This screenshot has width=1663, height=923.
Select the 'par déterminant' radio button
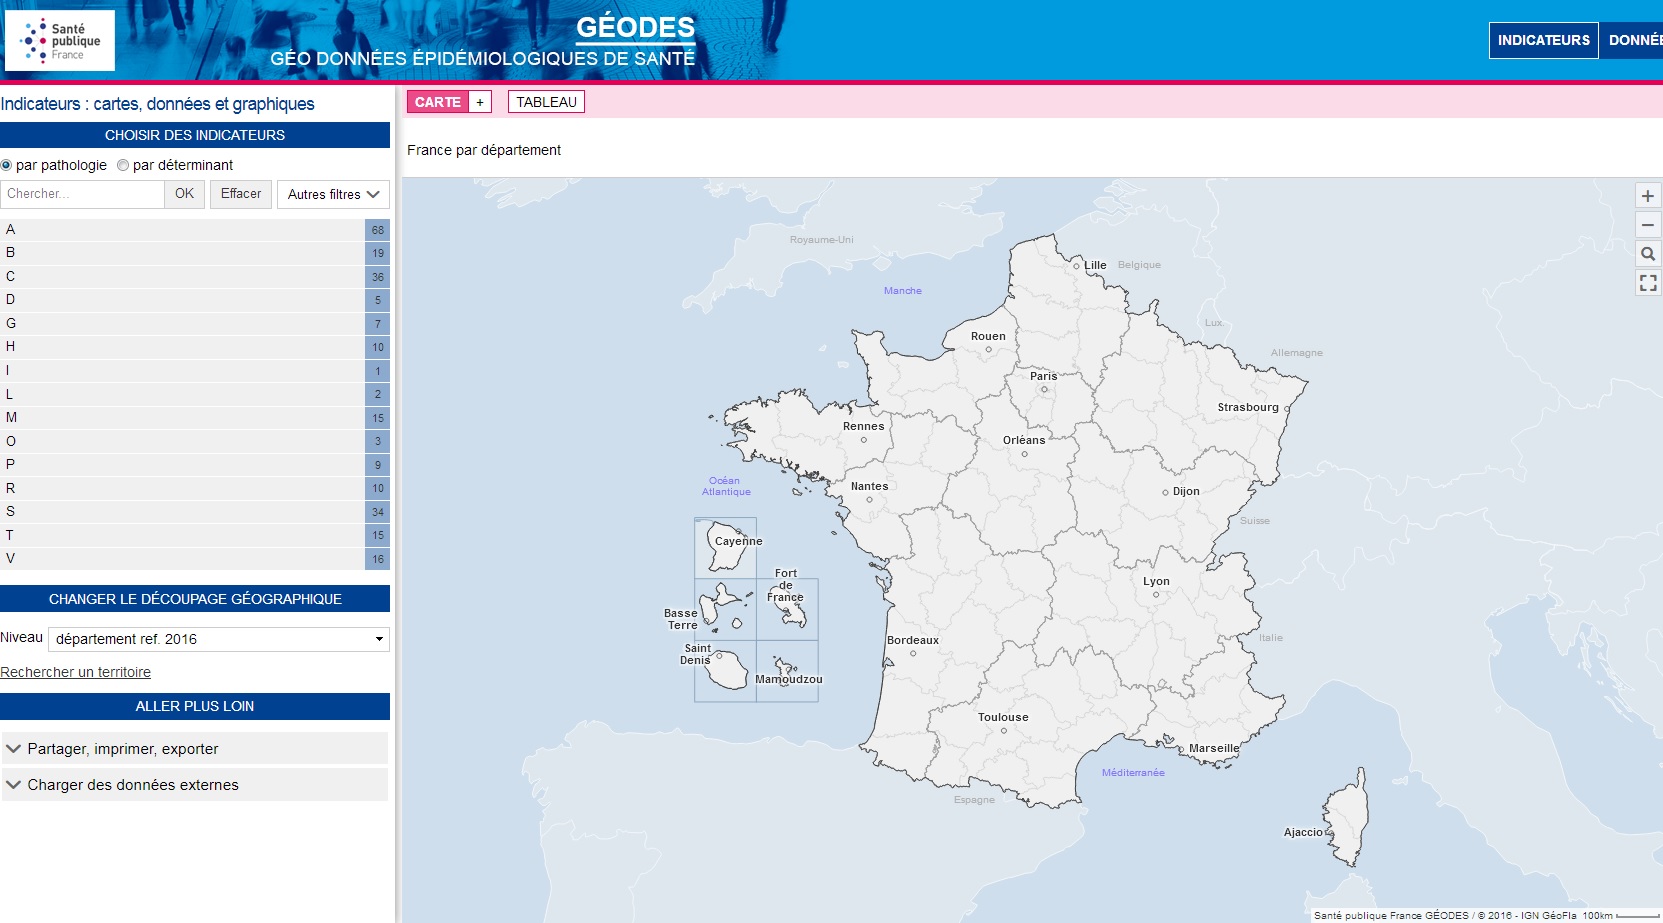123,166
